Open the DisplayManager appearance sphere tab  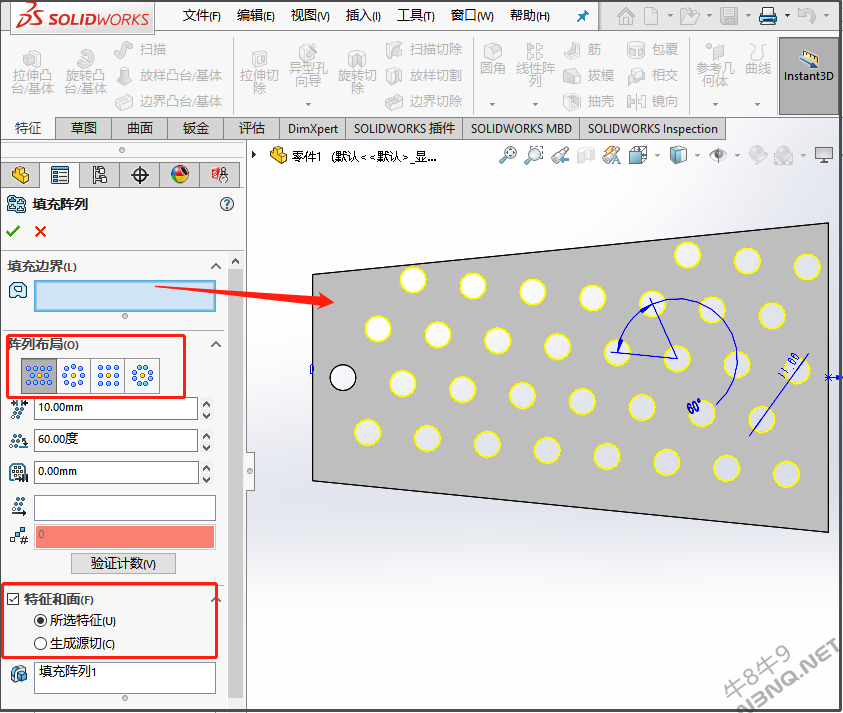180,175
